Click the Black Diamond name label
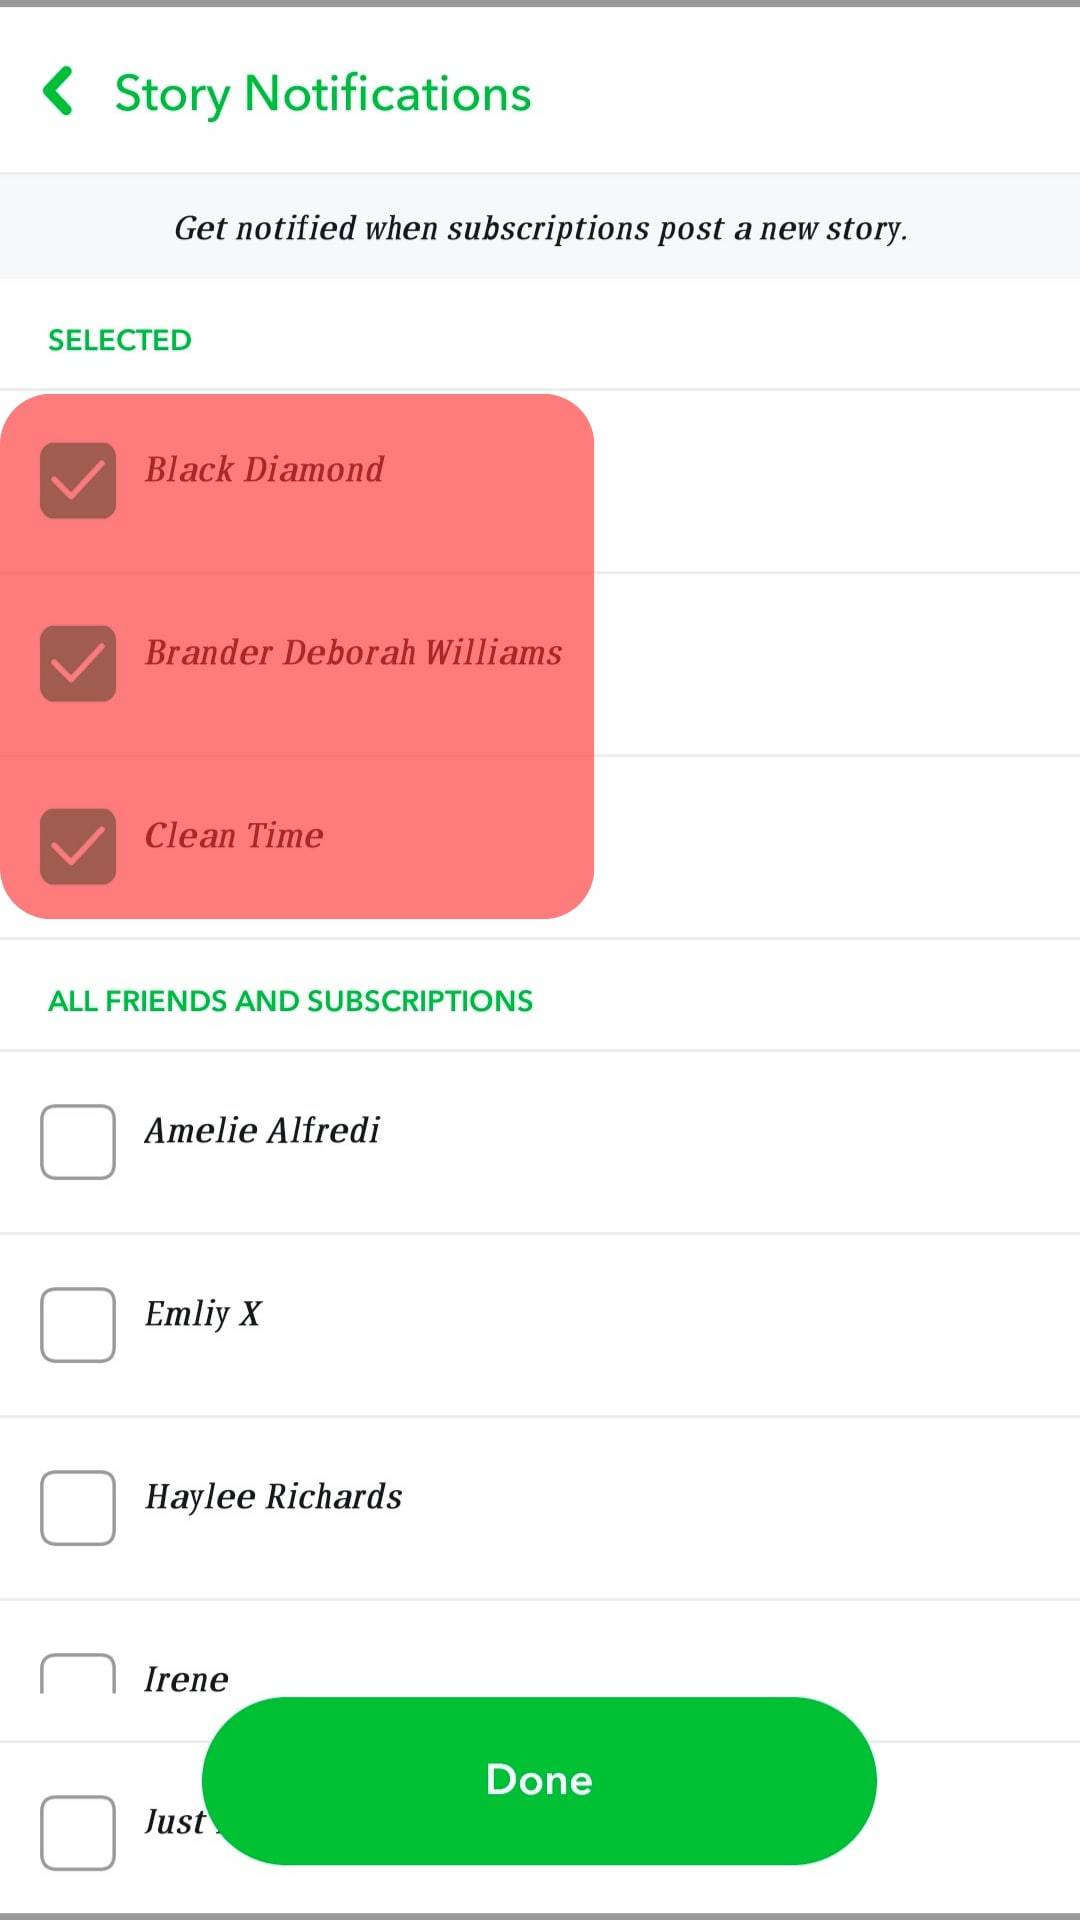The width and height of the screenshot is (1080, 1920). (264, 469)
